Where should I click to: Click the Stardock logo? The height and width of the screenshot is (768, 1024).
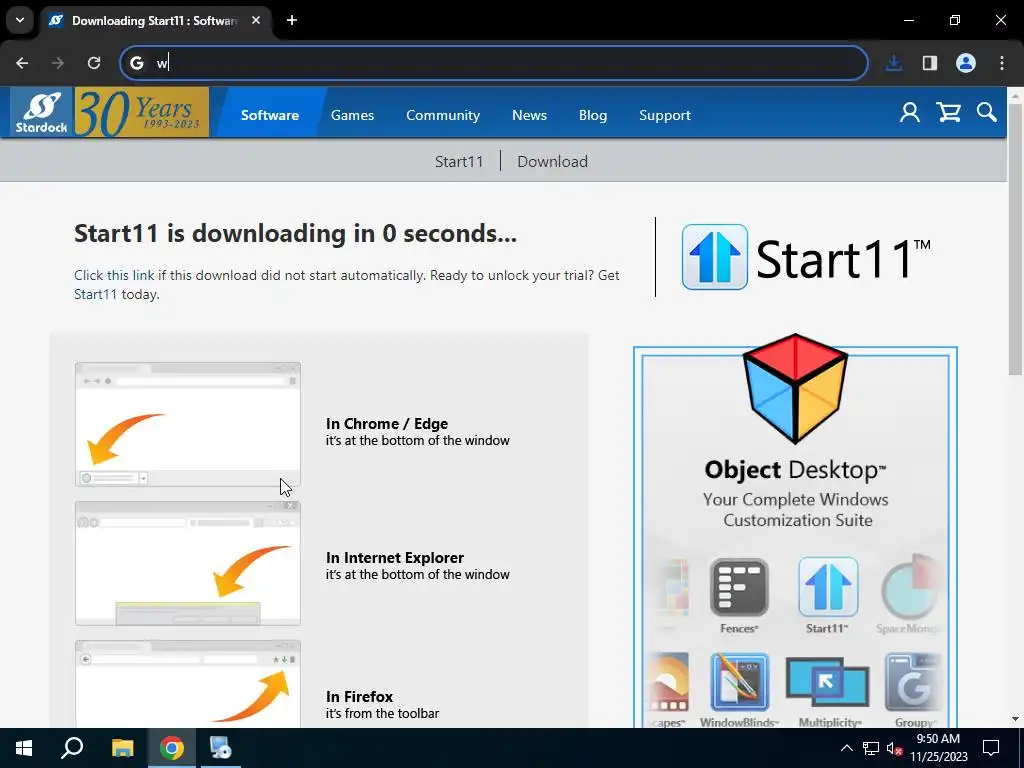click(42, 112)
